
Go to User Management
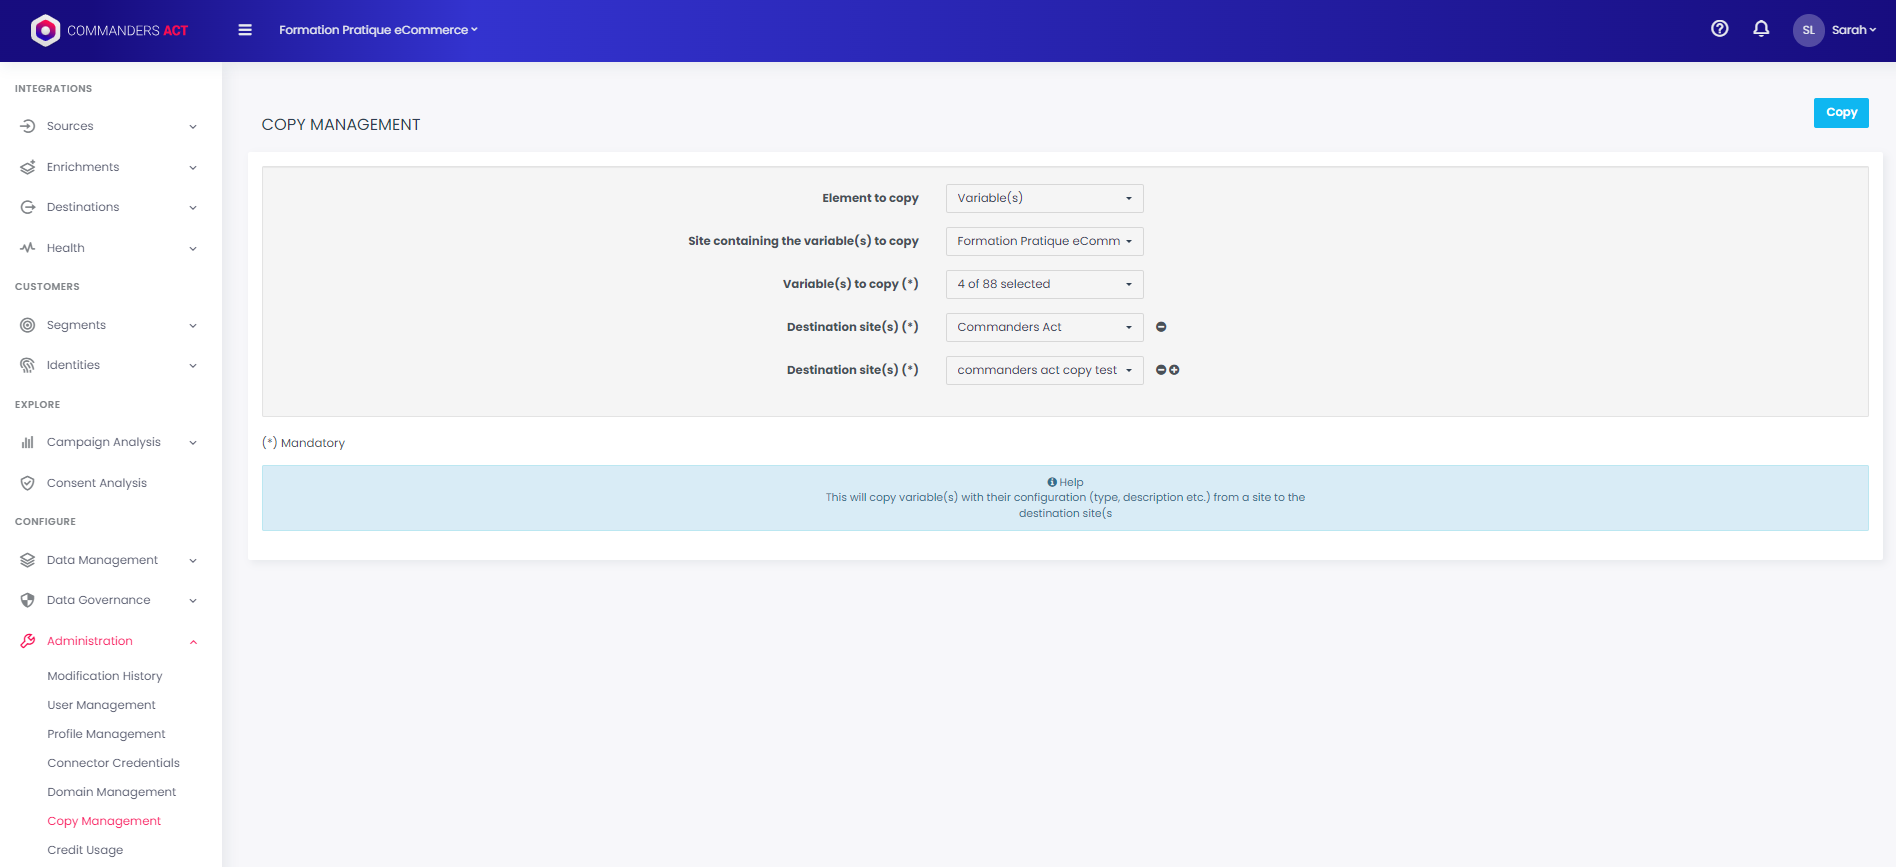click(x=101, y=705)
